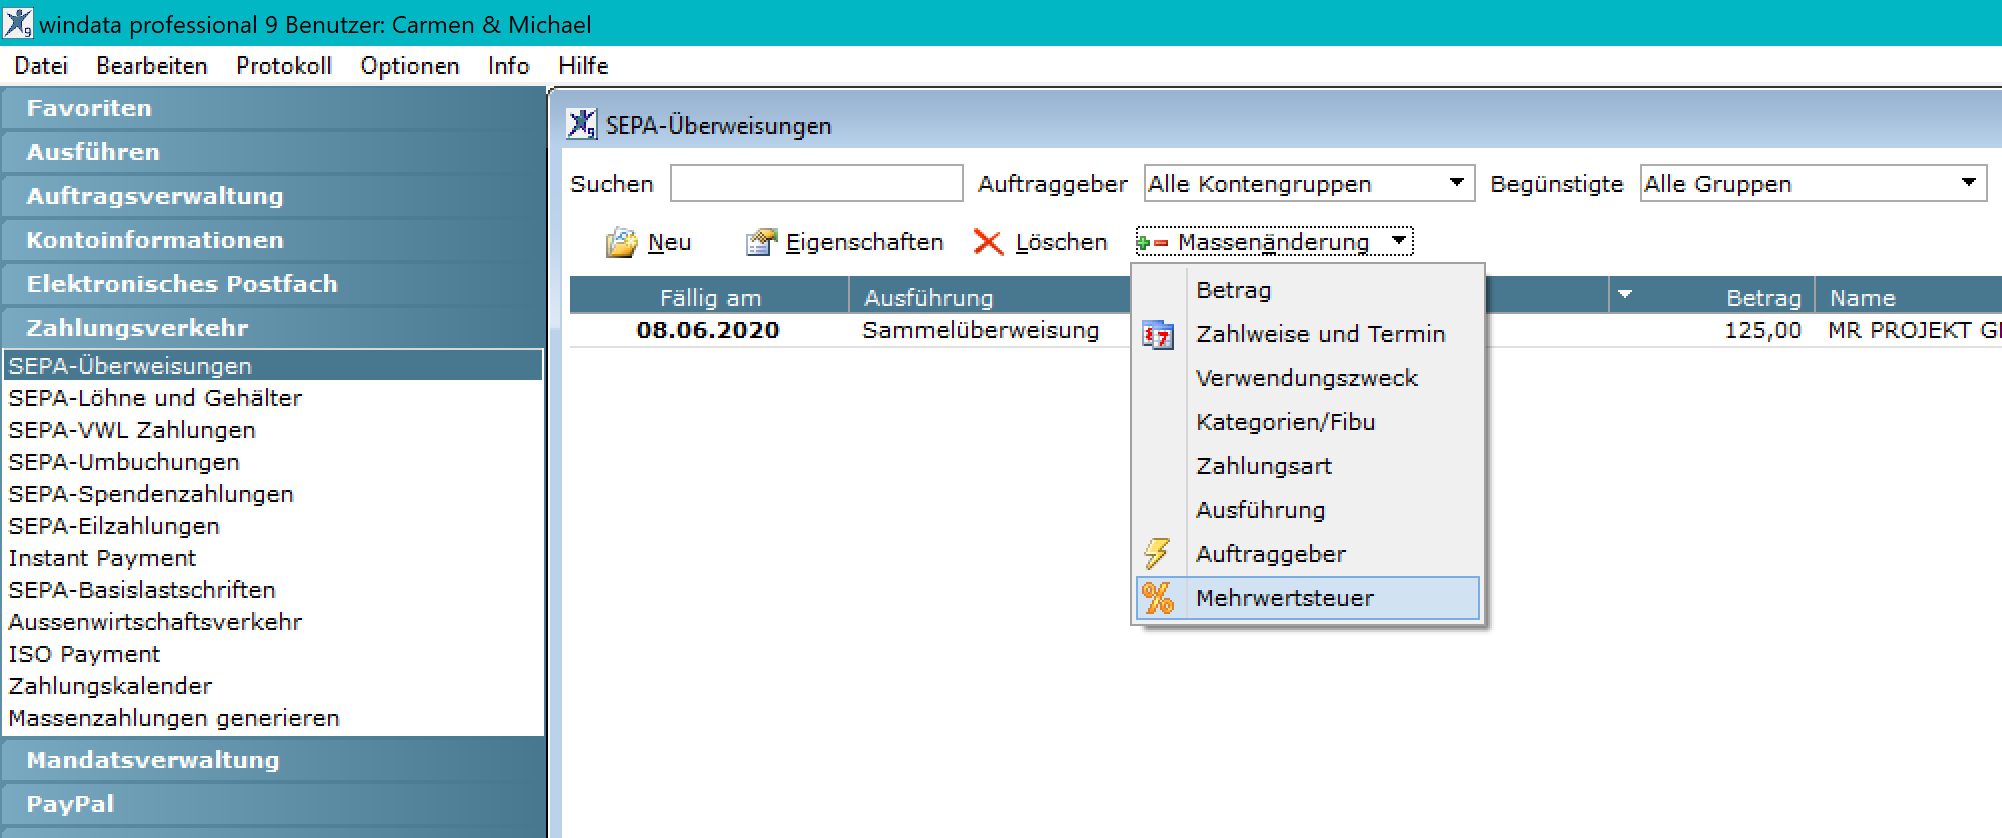Click the calendar icon beside Zahlweise und Termin
2002x838 pixels.
[1158, 334]
